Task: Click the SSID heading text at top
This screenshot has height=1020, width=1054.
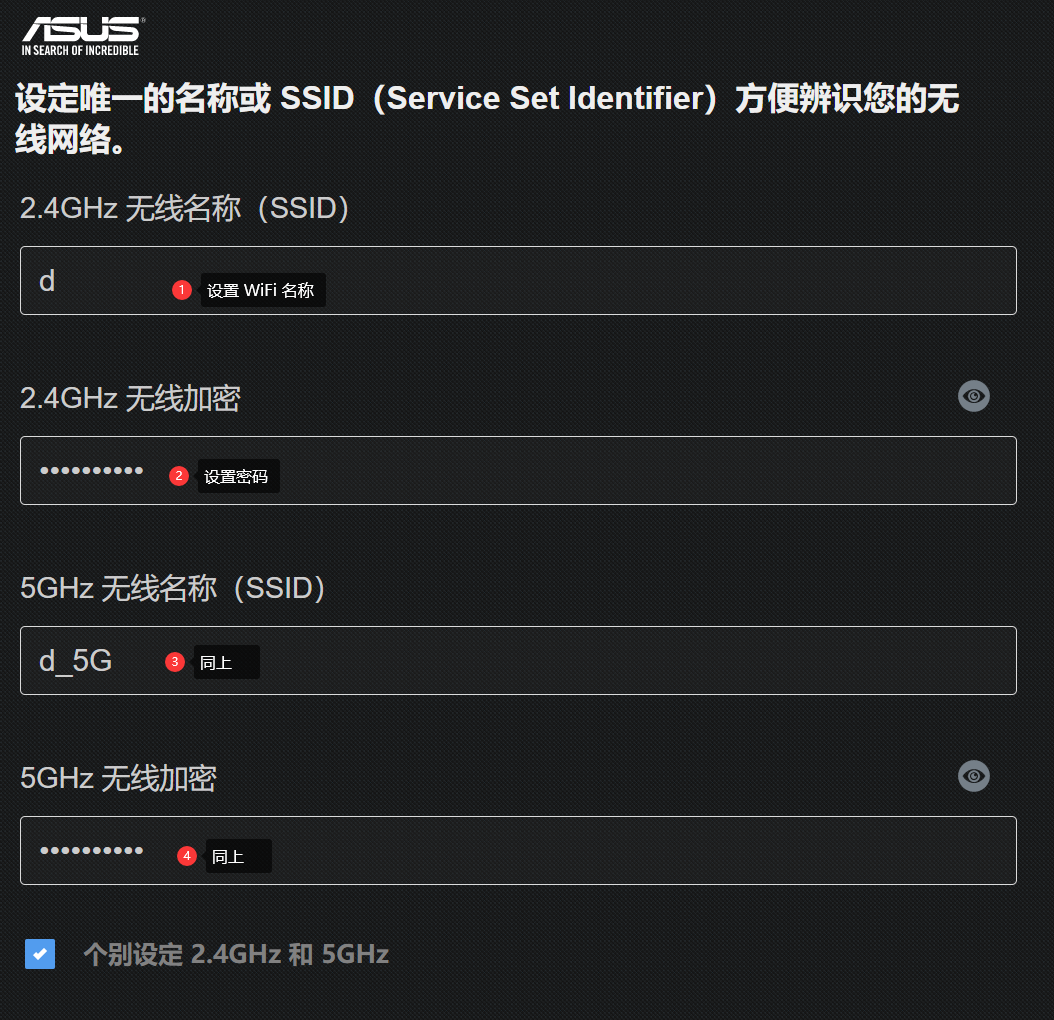Action: pos(487,118)
